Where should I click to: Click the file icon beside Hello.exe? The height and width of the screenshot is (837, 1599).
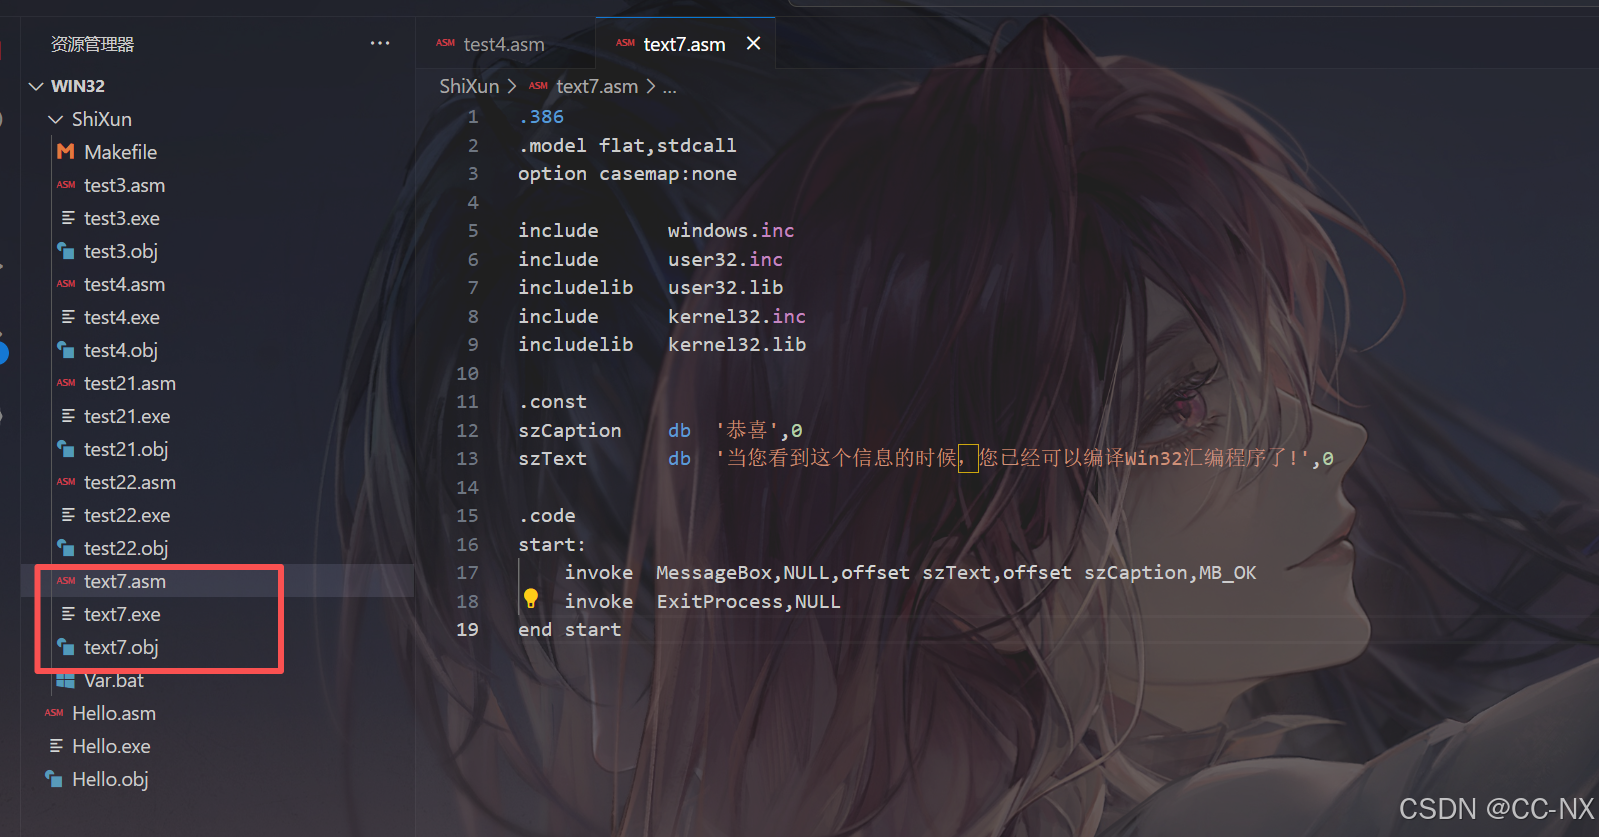click(x=55, y=746)
